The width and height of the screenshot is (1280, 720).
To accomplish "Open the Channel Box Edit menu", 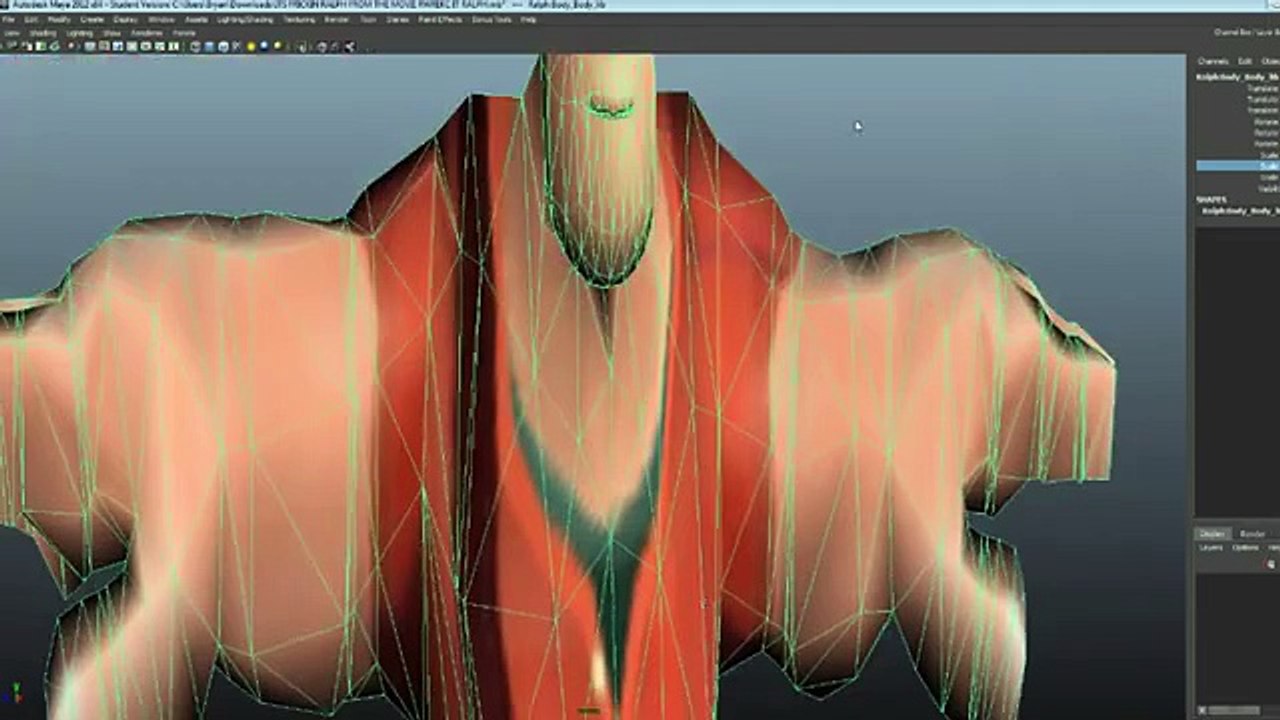I will click(1245, 61).
